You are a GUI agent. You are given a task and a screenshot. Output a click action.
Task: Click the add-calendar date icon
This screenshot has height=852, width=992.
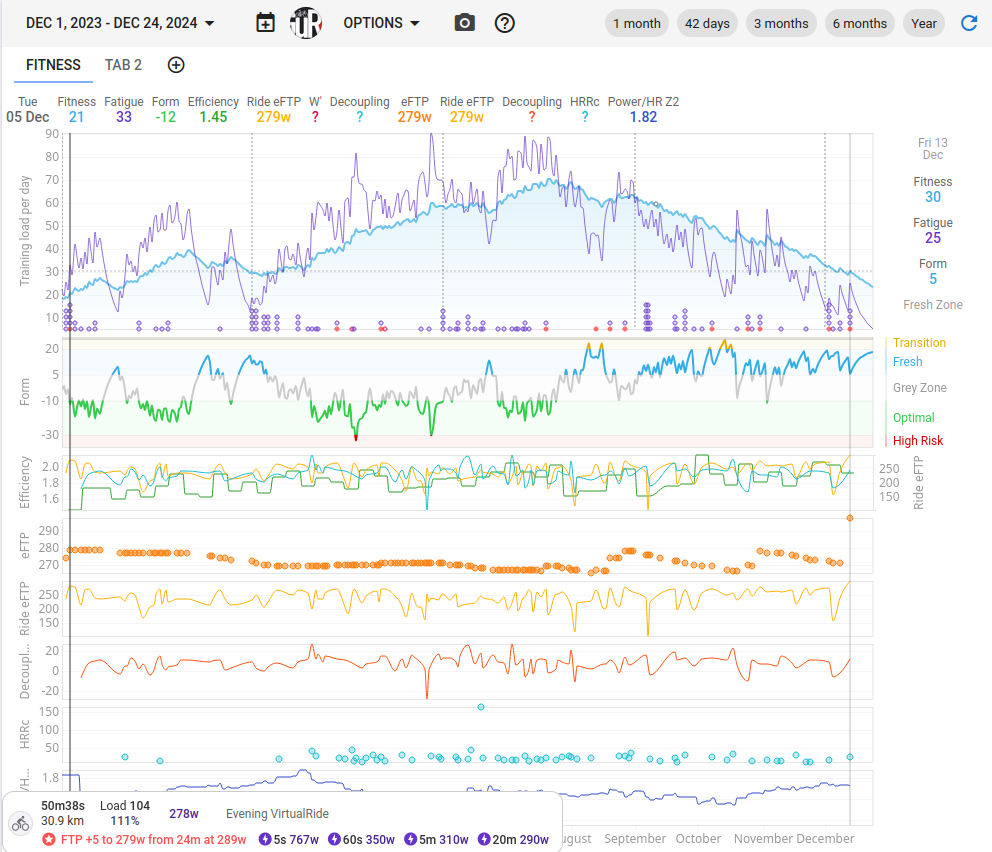click(265, 23)
